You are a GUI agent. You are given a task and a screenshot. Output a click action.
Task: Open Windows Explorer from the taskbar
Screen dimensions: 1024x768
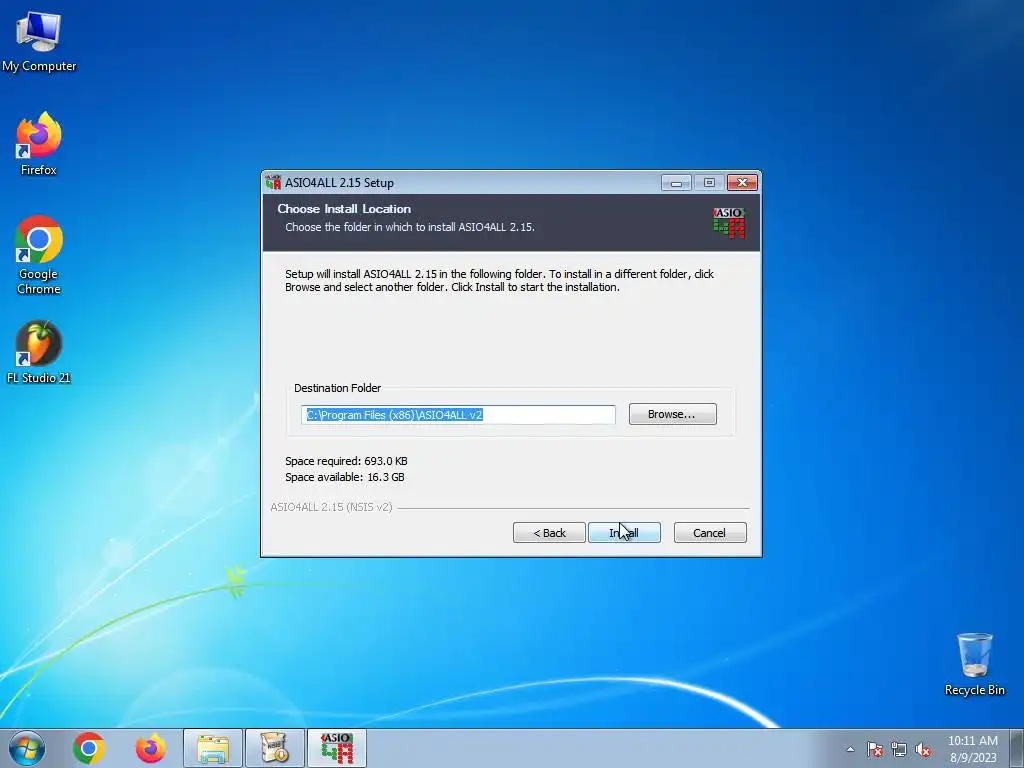(x=213, y=748)
